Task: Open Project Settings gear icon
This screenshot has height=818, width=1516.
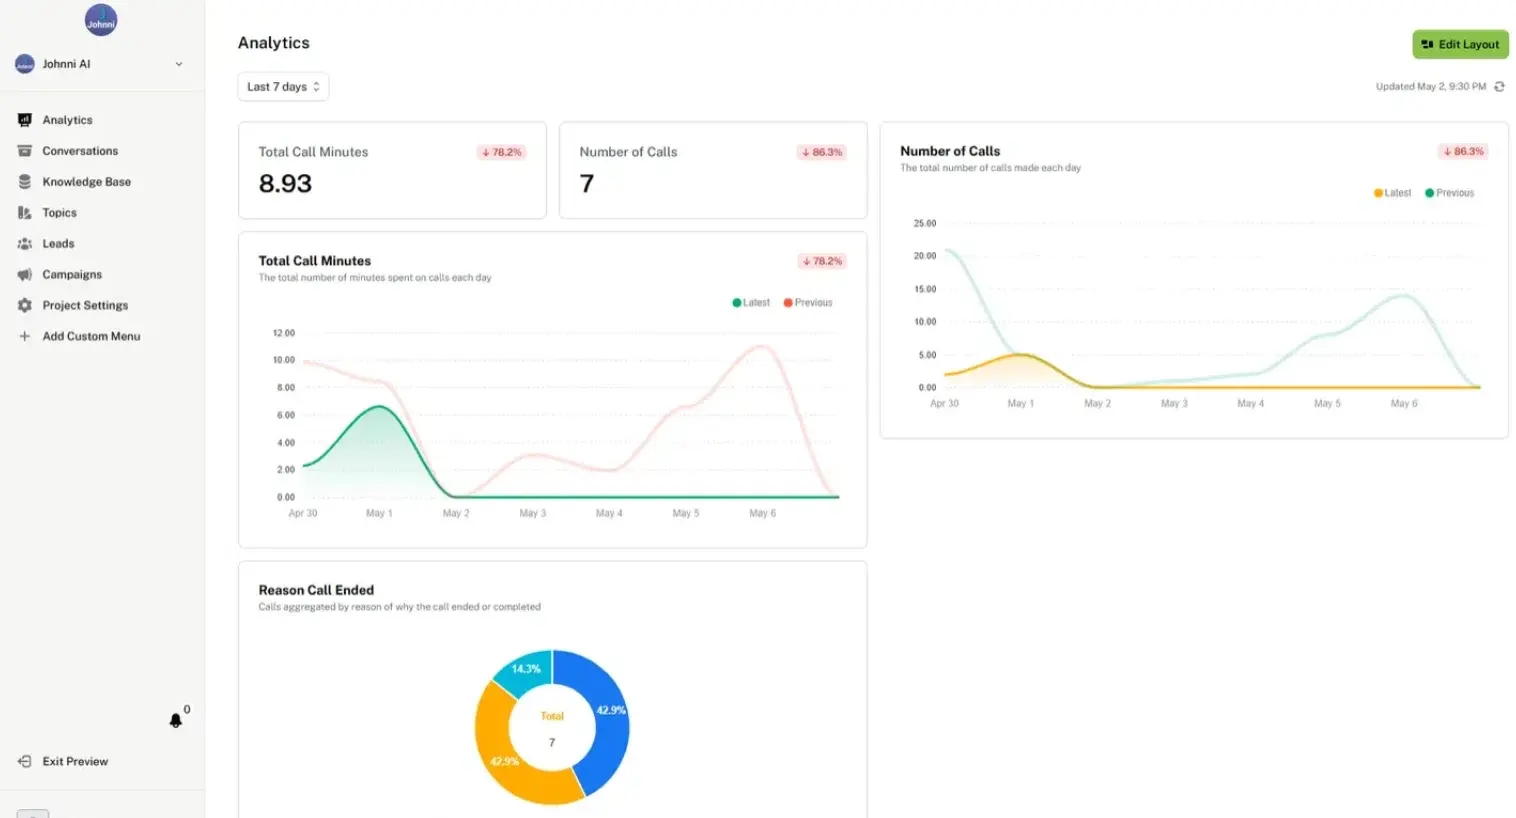Action: [24, 305]
